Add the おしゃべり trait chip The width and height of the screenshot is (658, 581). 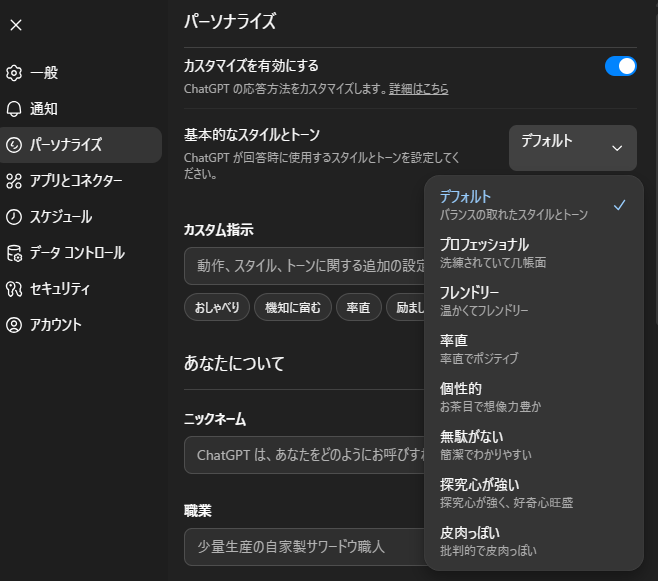[217, 307]
